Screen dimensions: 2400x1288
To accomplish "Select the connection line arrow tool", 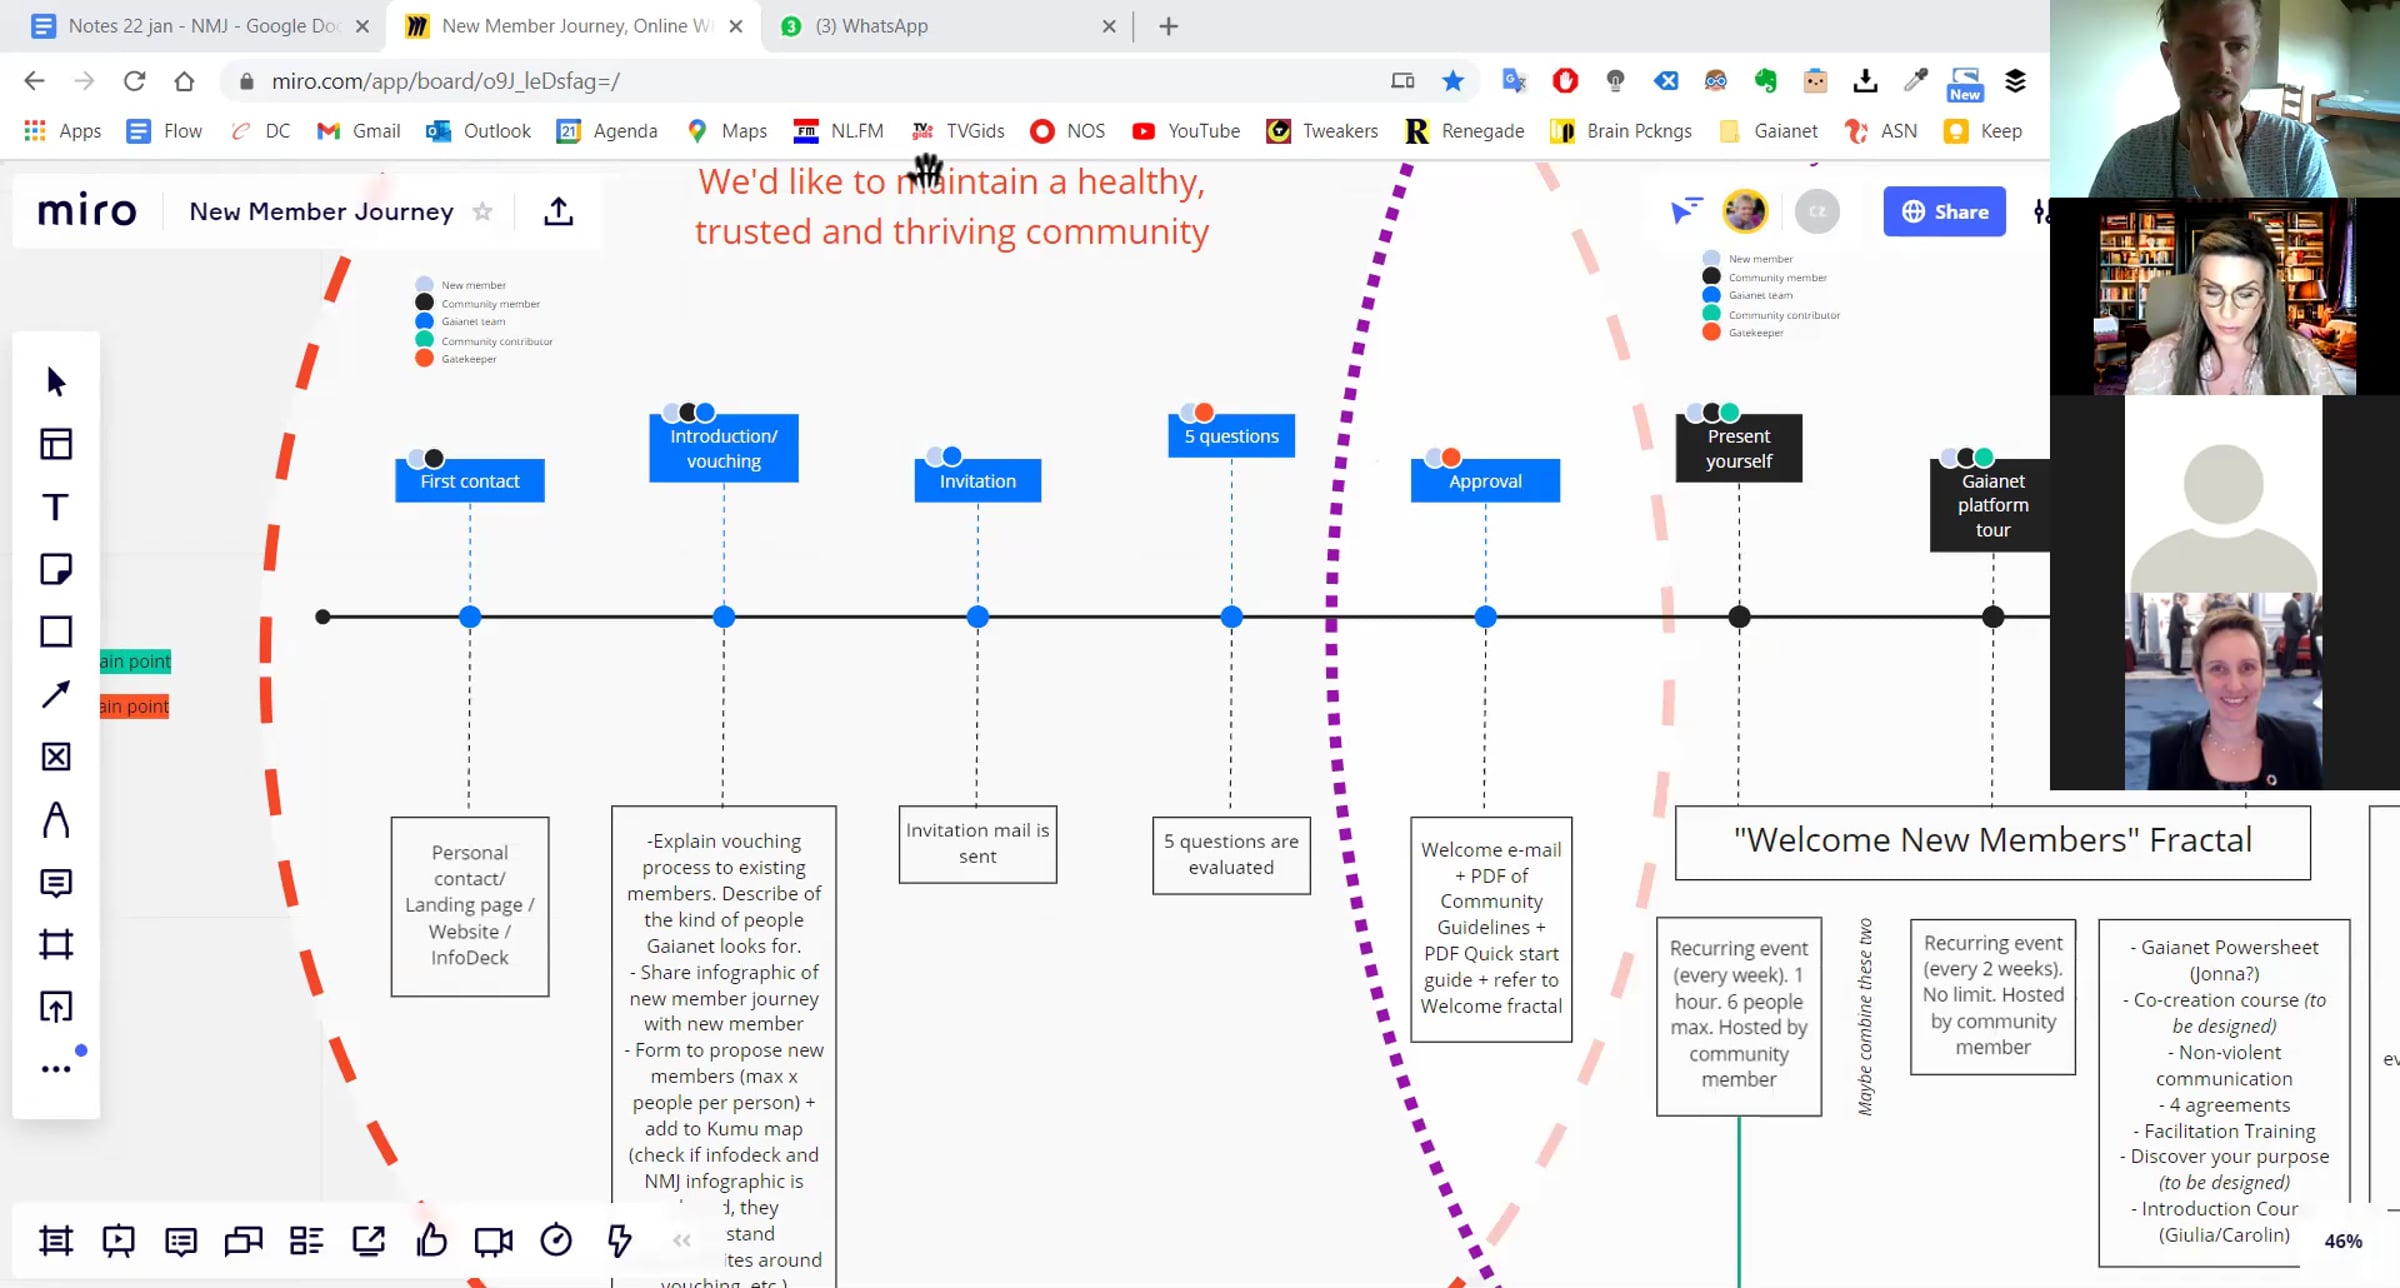I will pos(56,694).
